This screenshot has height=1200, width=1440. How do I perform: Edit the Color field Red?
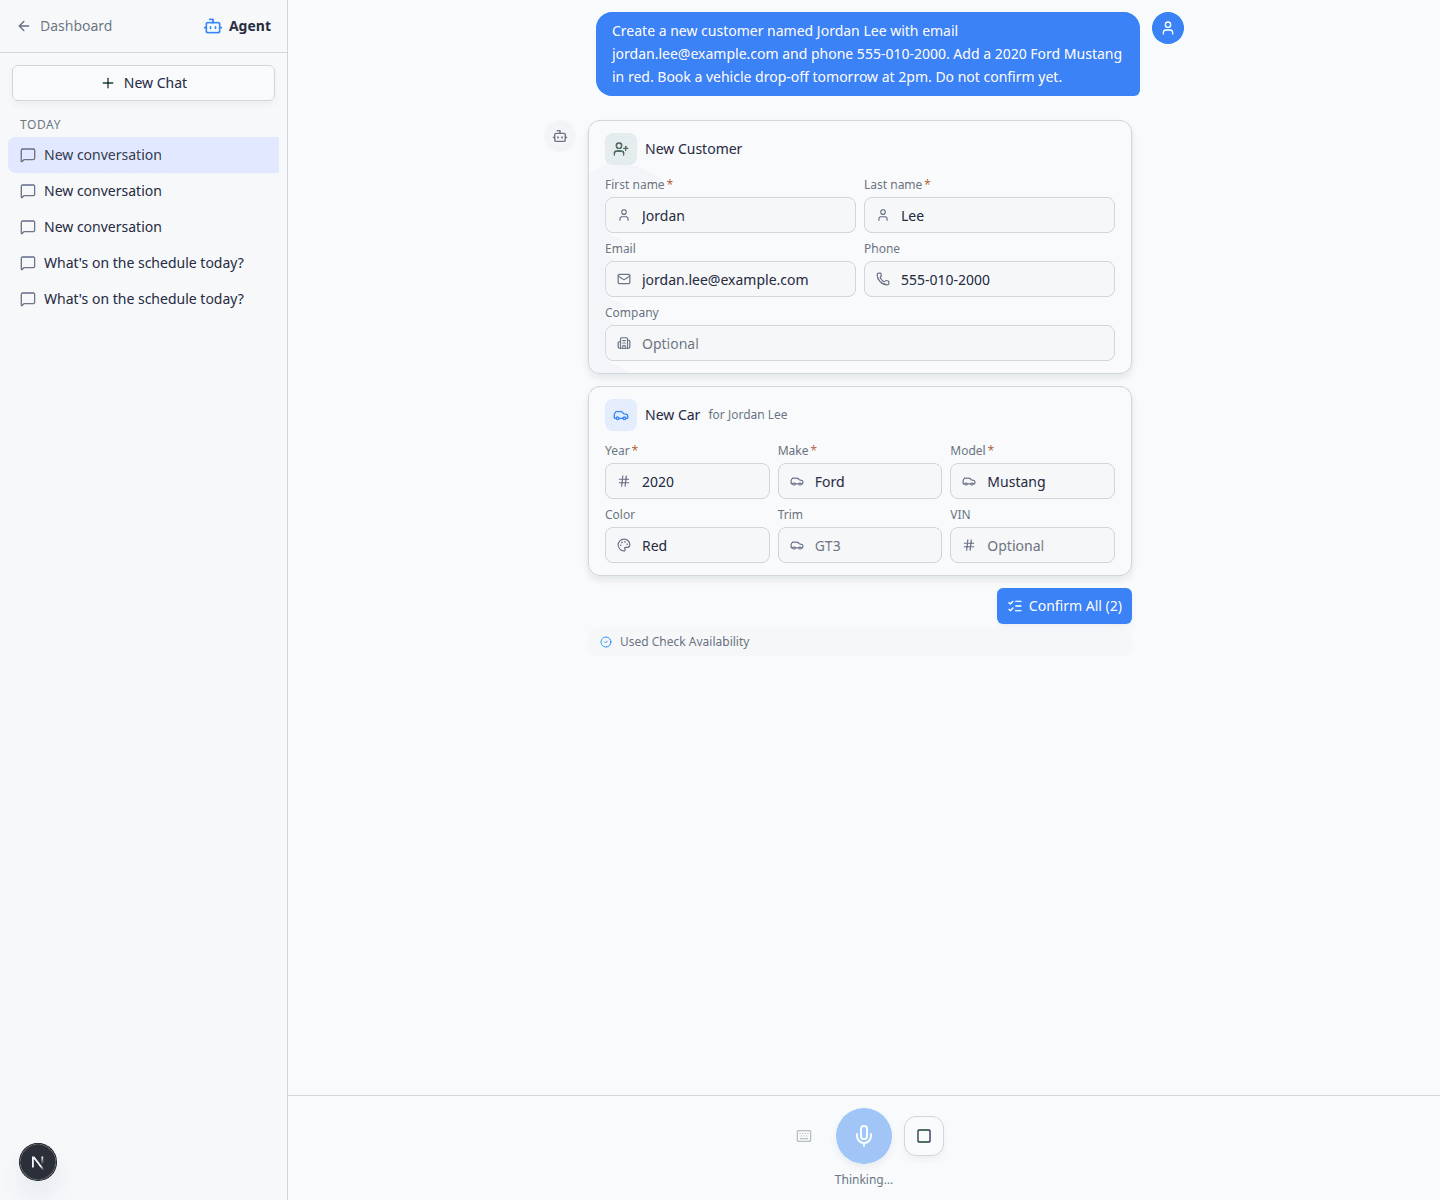(x=687, y=545)
